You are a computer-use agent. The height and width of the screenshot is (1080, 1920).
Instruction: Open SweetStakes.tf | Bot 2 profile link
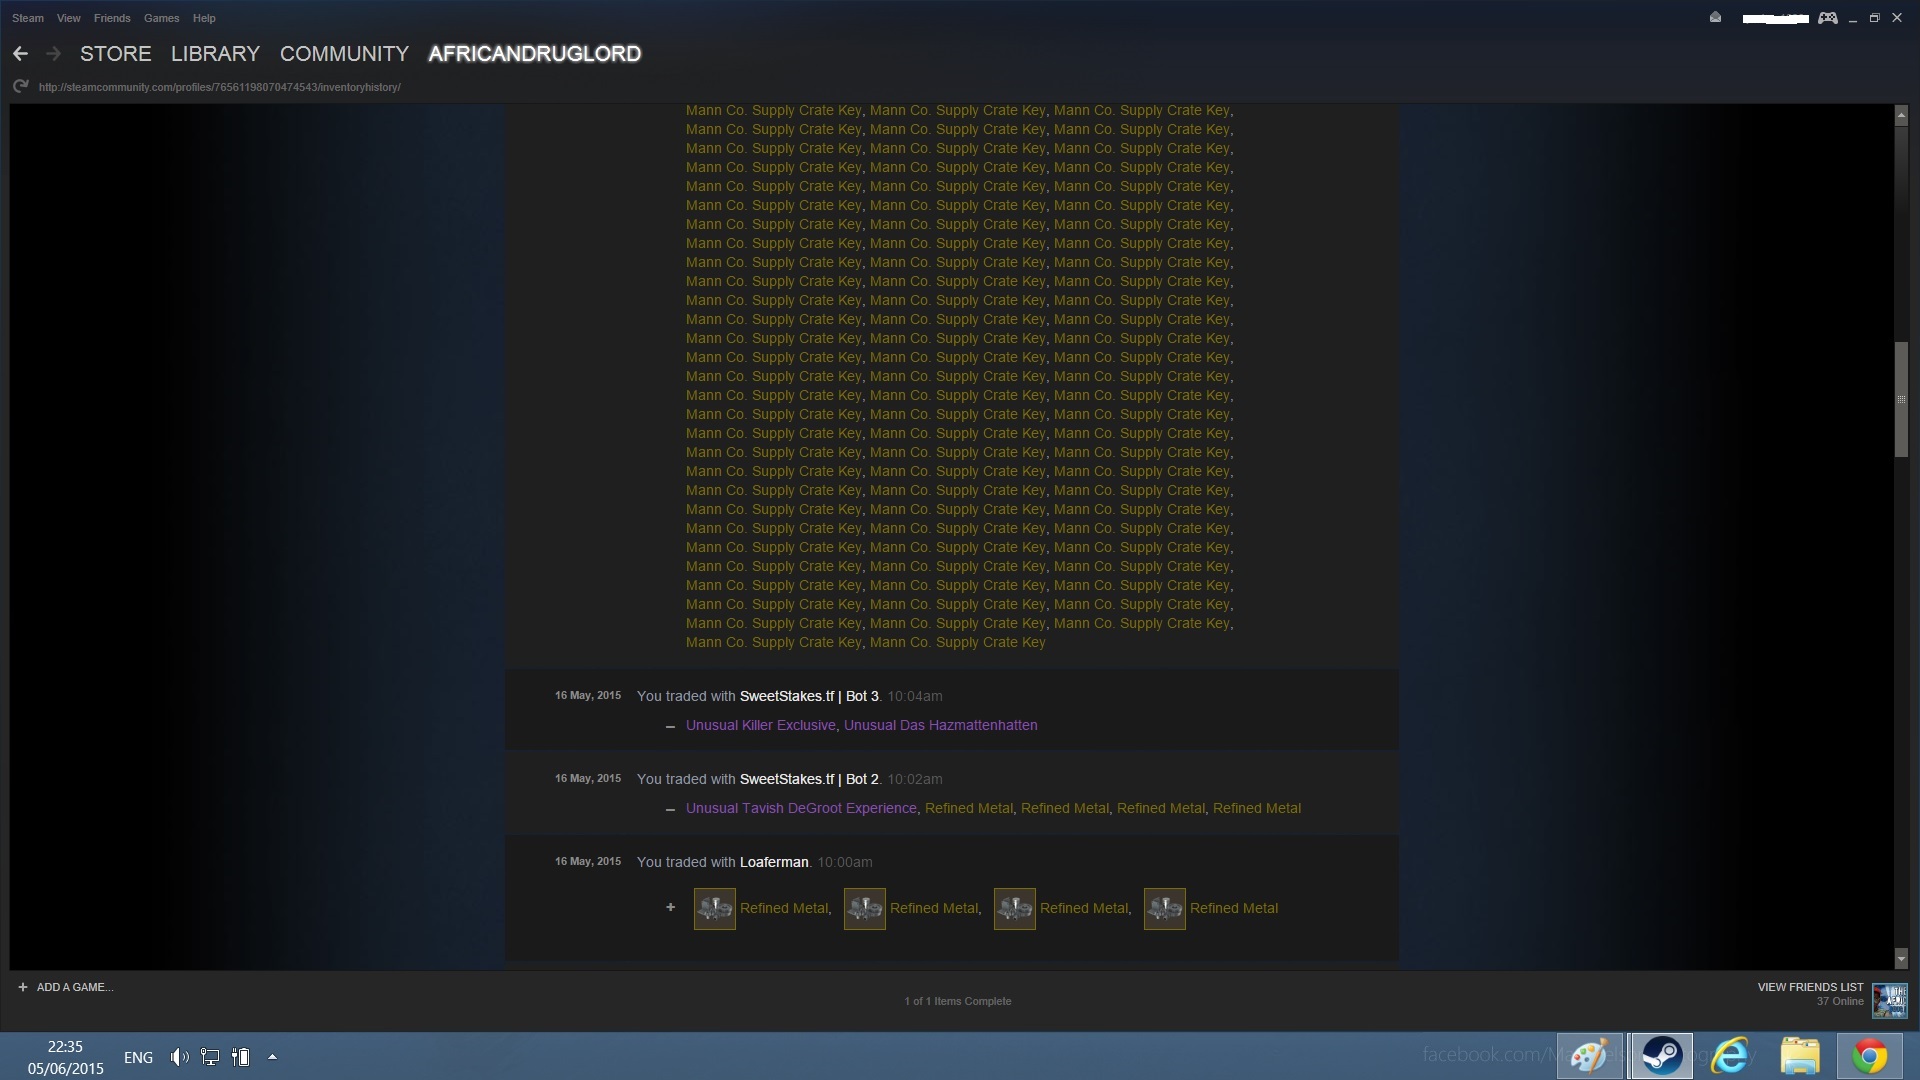[809, 779]
